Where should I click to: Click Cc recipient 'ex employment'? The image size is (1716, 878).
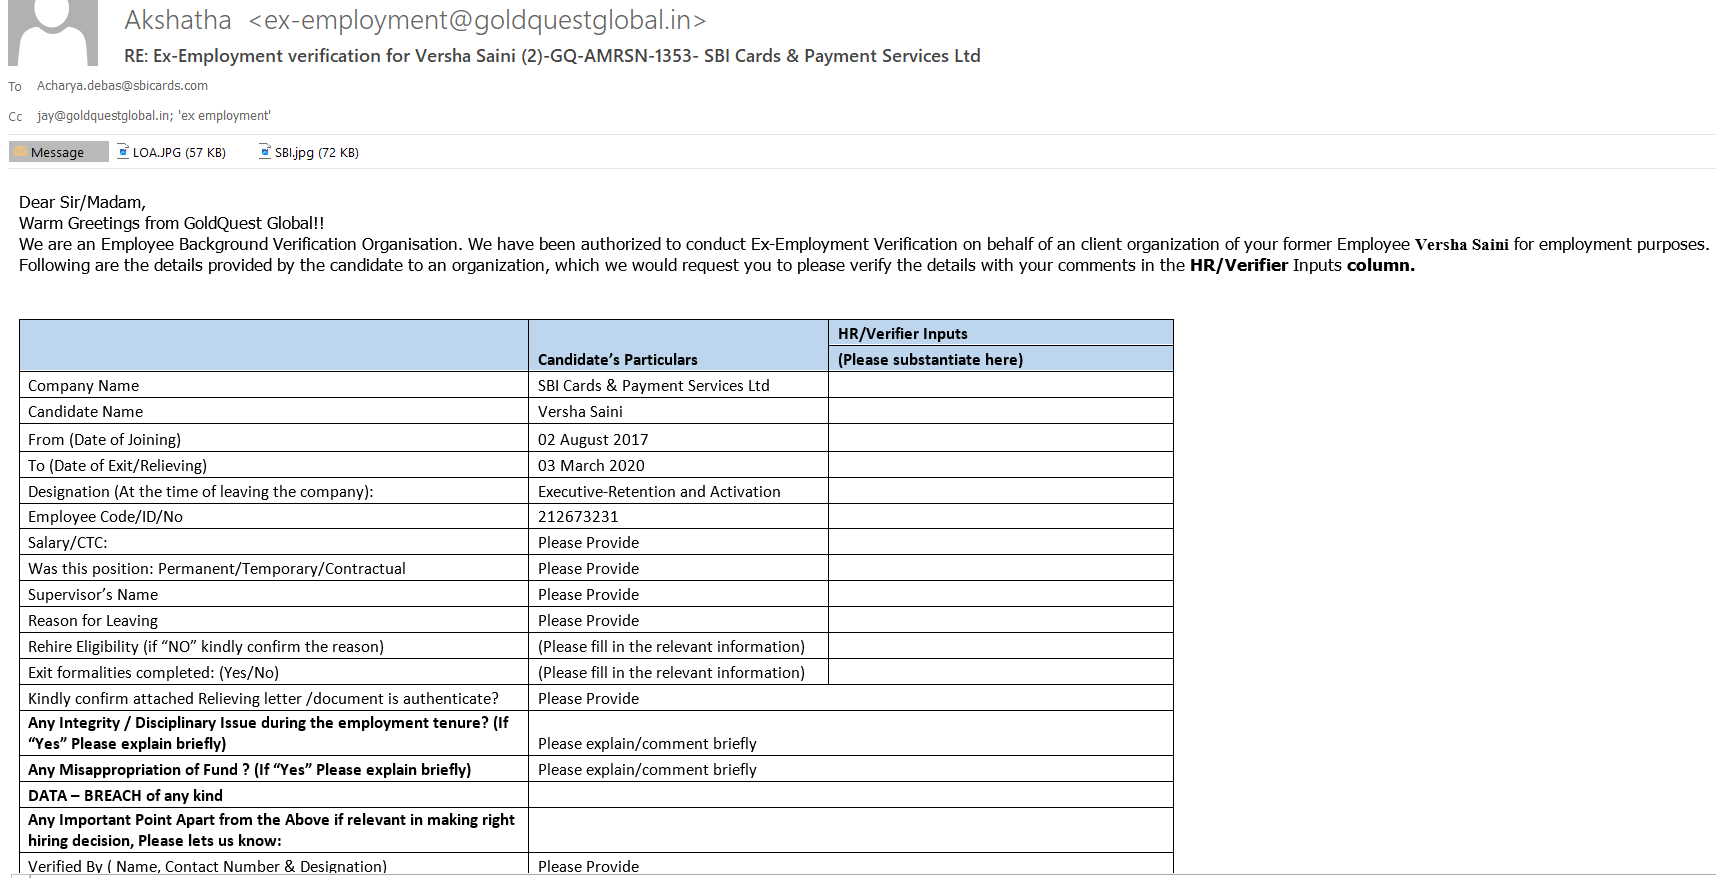tap(224, 116)
